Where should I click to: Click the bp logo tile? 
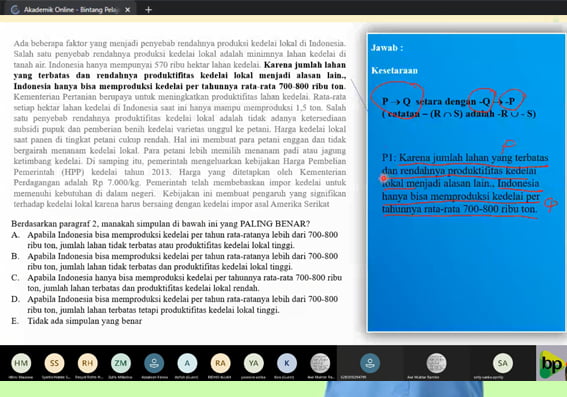[x=551, y=363]
